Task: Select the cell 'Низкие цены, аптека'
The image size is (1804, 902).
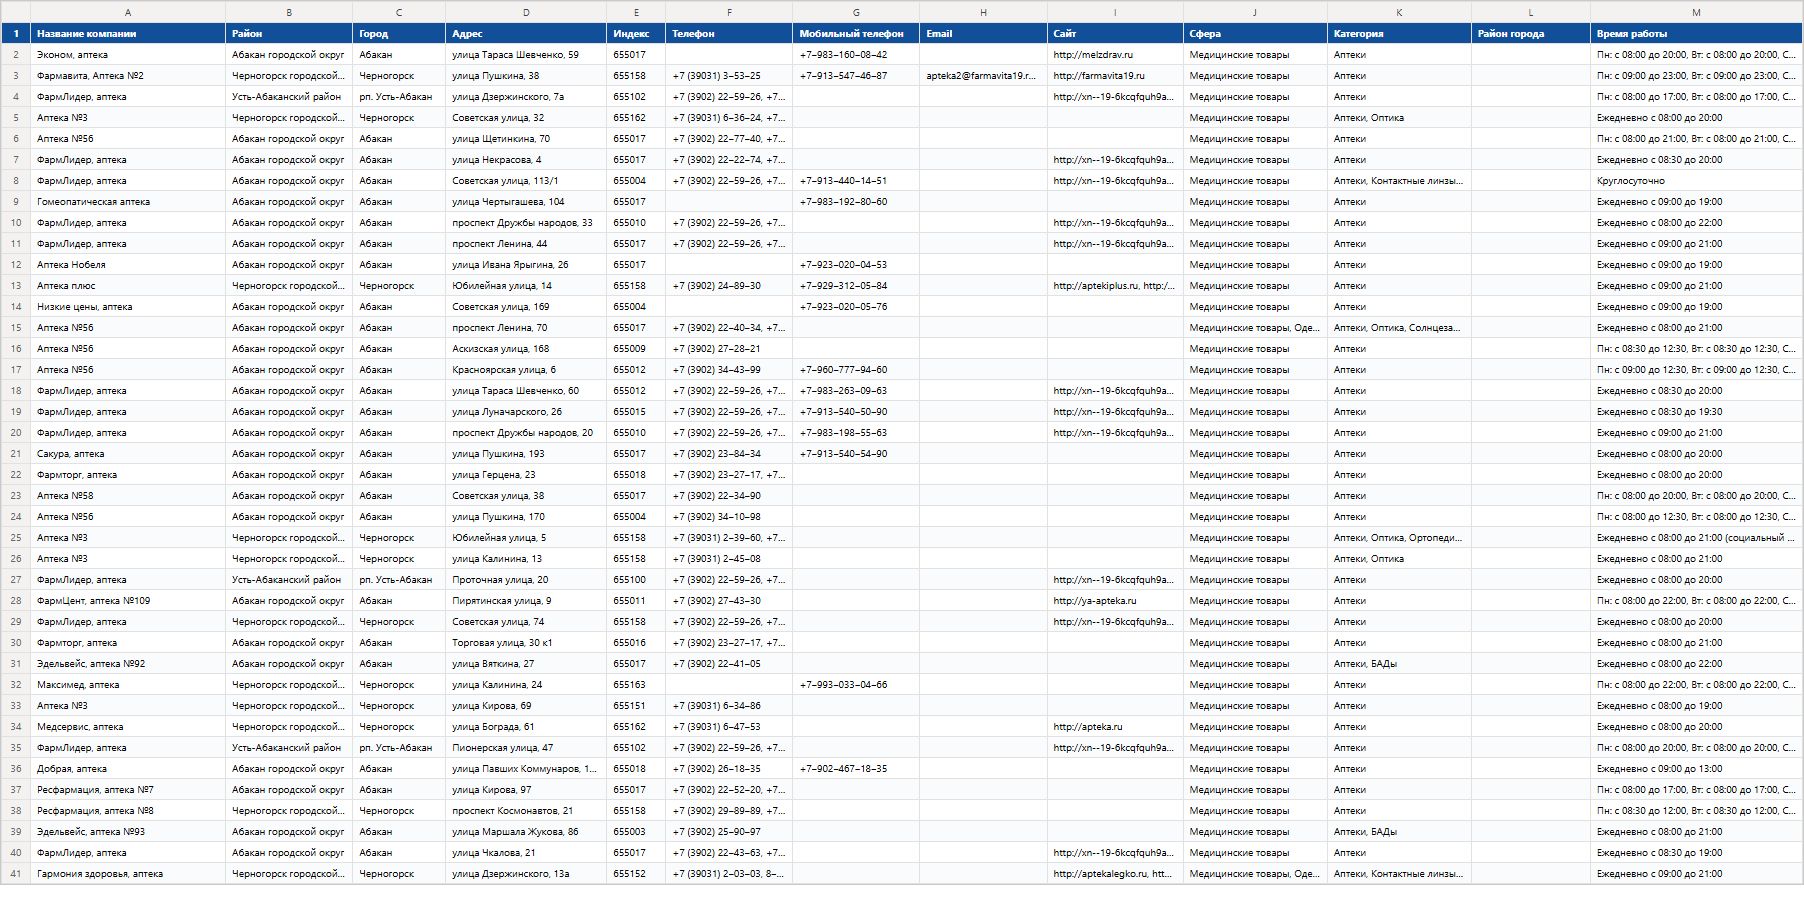Action: (x=128, y=307)
